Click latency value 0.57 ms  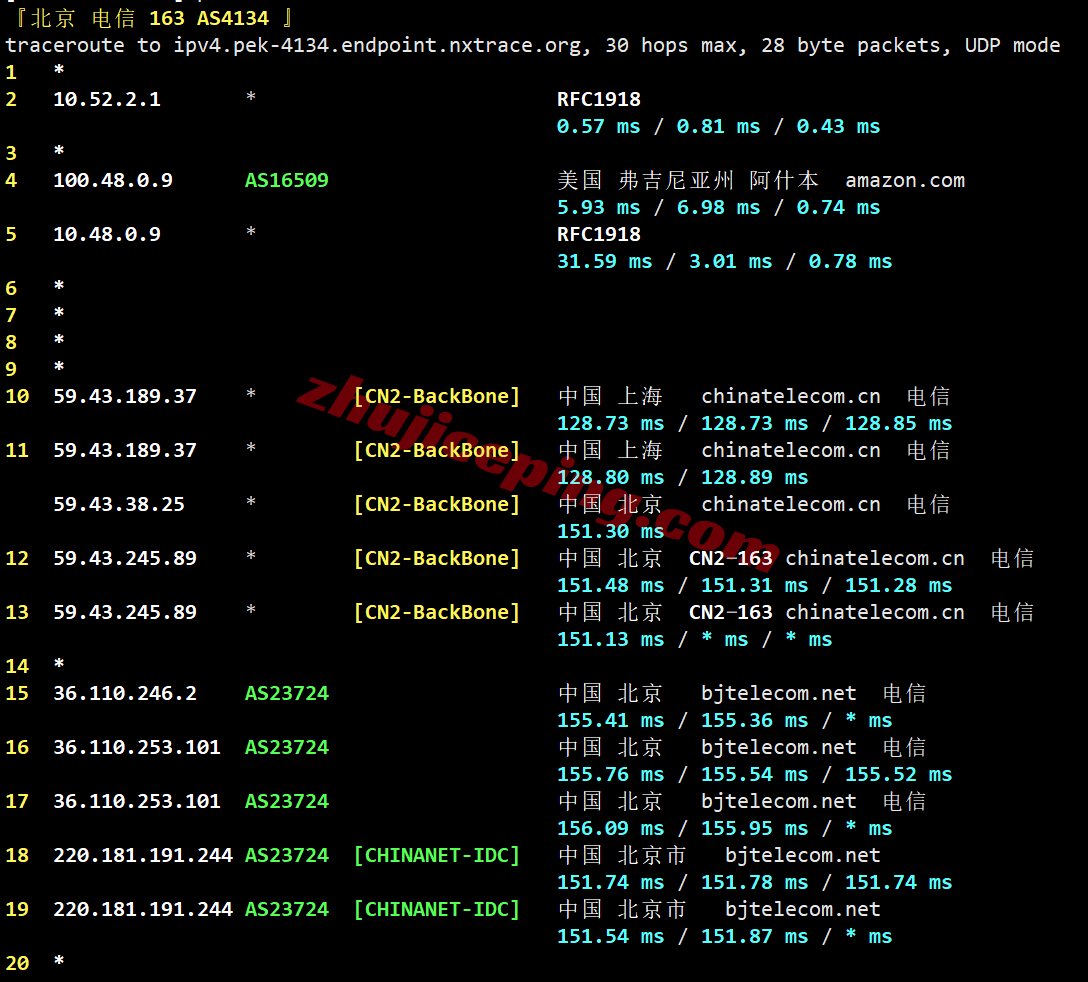click(x=598, y=126)
